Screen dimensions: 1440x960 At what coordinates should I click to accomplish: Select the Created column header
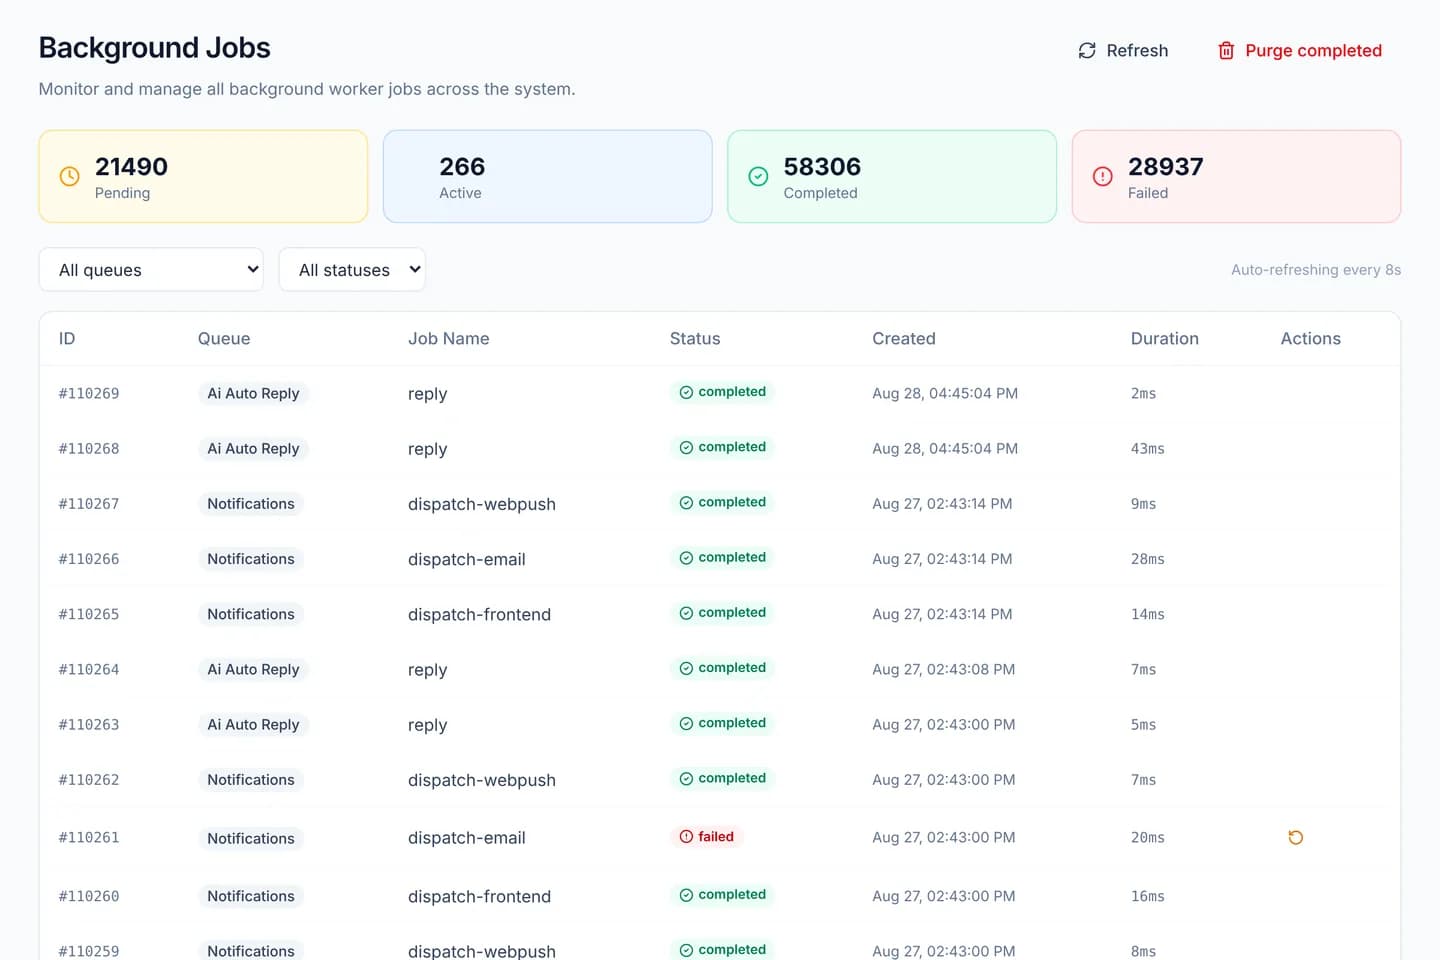pos(904,338)
